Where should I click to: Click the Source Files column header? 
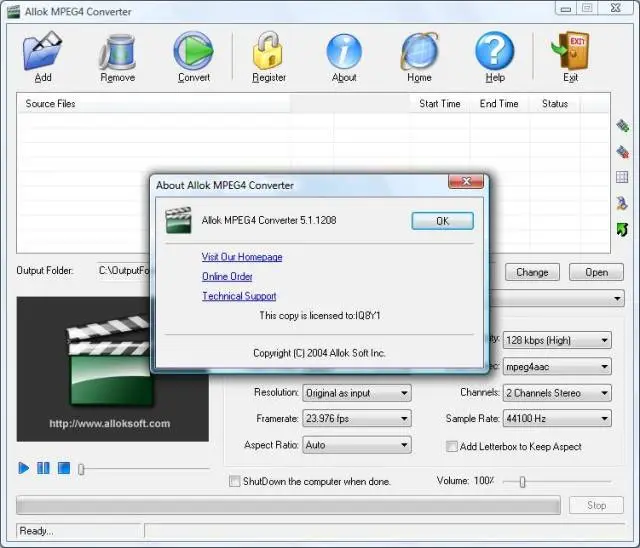[x=153, y=104]
